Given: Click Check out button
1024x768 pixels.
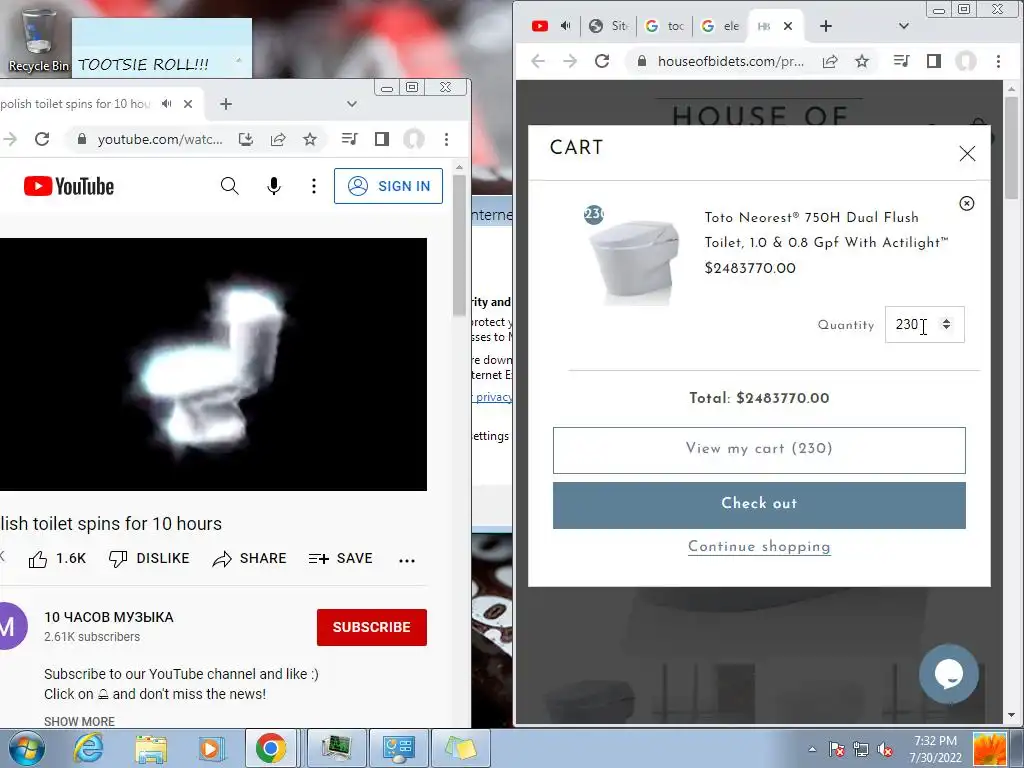Looking at the screenshot, I should [x=759, y=505].
